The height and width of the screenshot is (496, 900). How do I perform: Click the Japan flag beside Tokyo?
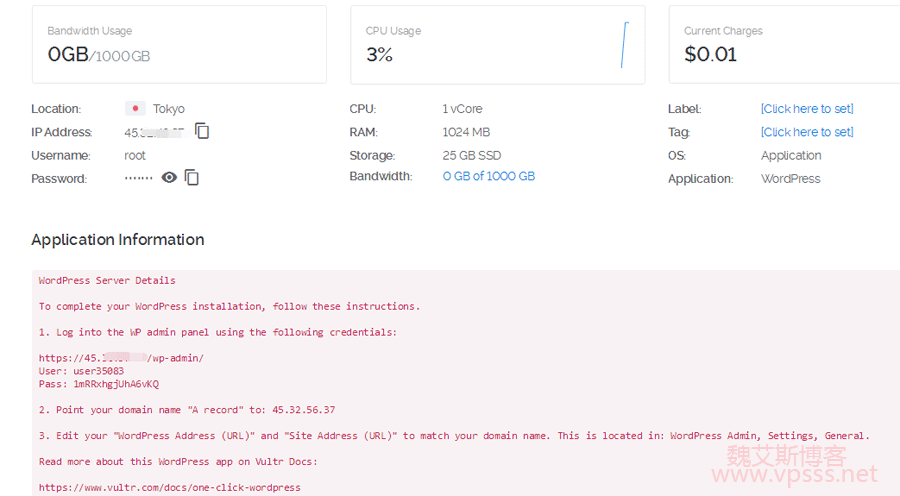click(x=135, y=109)
